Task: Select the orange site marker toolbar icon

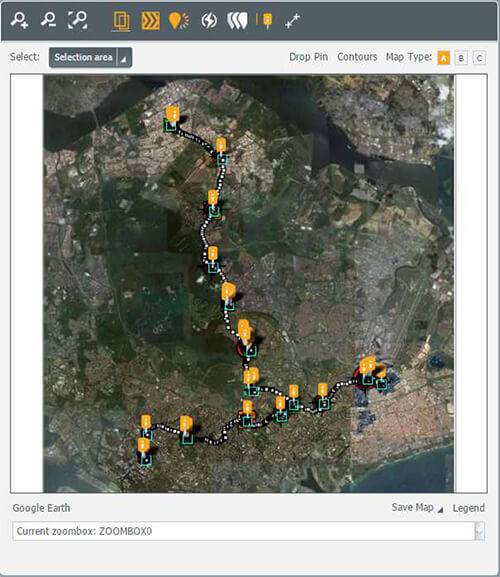Action: pos(266,21)
